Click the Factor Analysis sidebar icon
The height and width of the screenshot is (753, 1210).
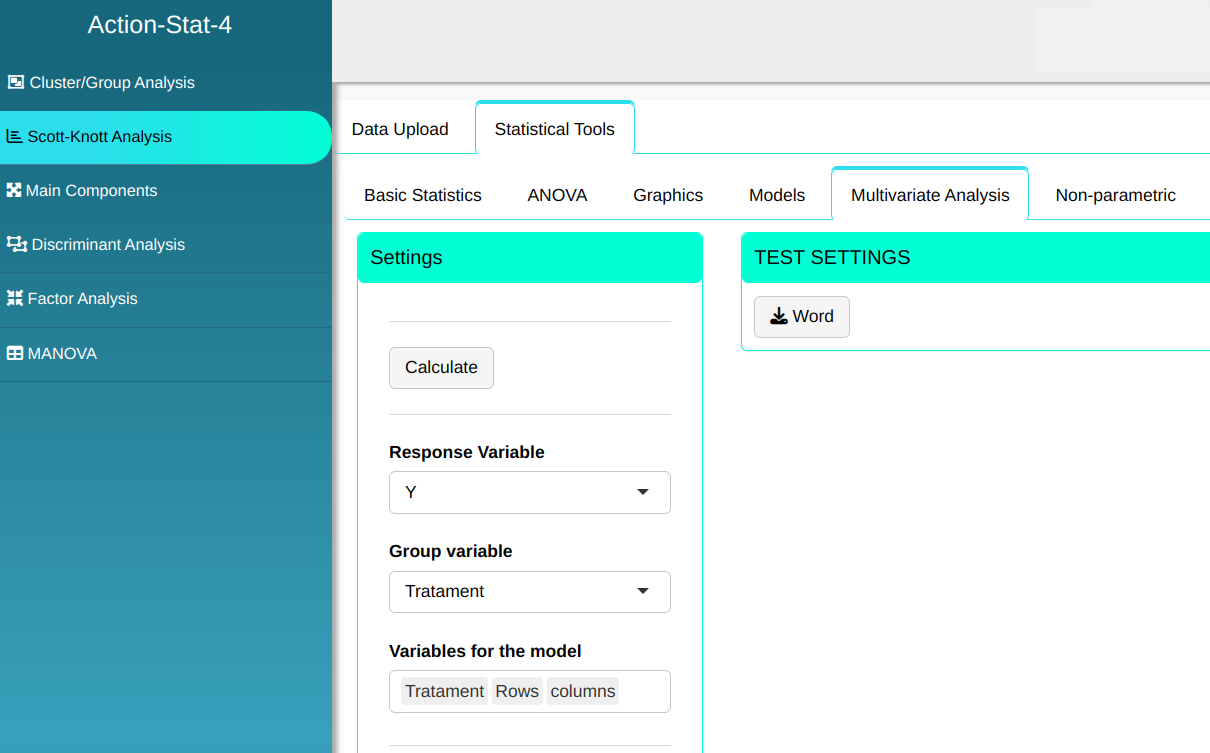pos(14,299)
